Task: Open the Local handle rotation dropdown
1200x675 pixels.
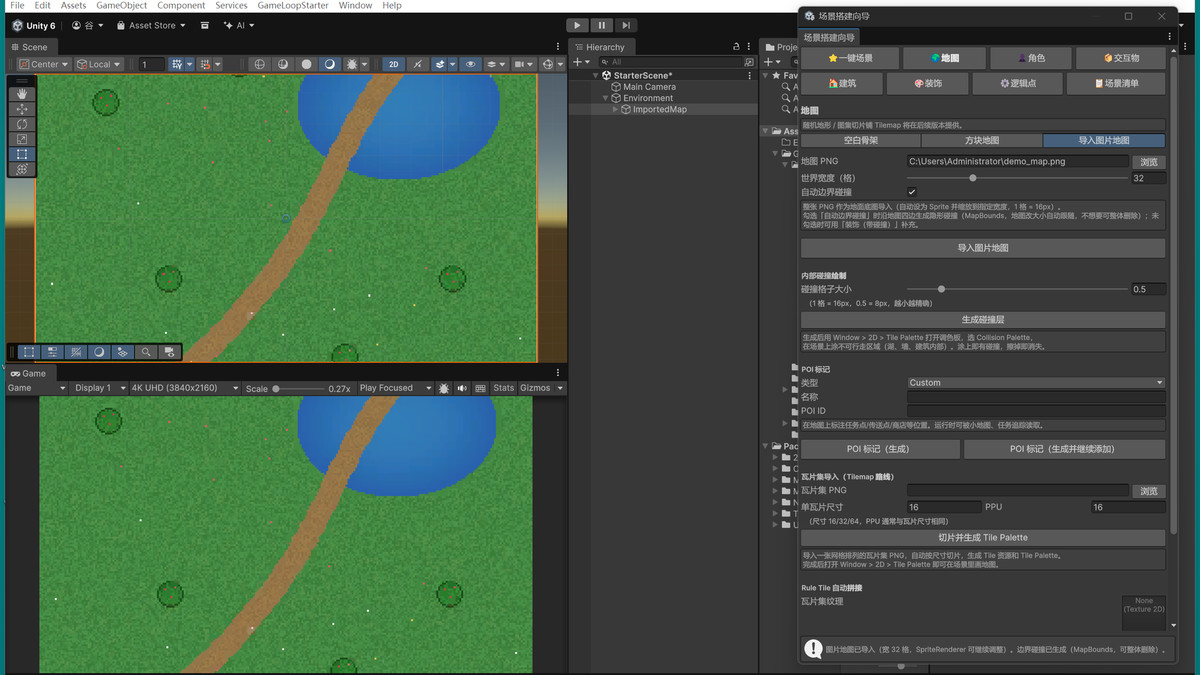Action: (x=99, y=64)
